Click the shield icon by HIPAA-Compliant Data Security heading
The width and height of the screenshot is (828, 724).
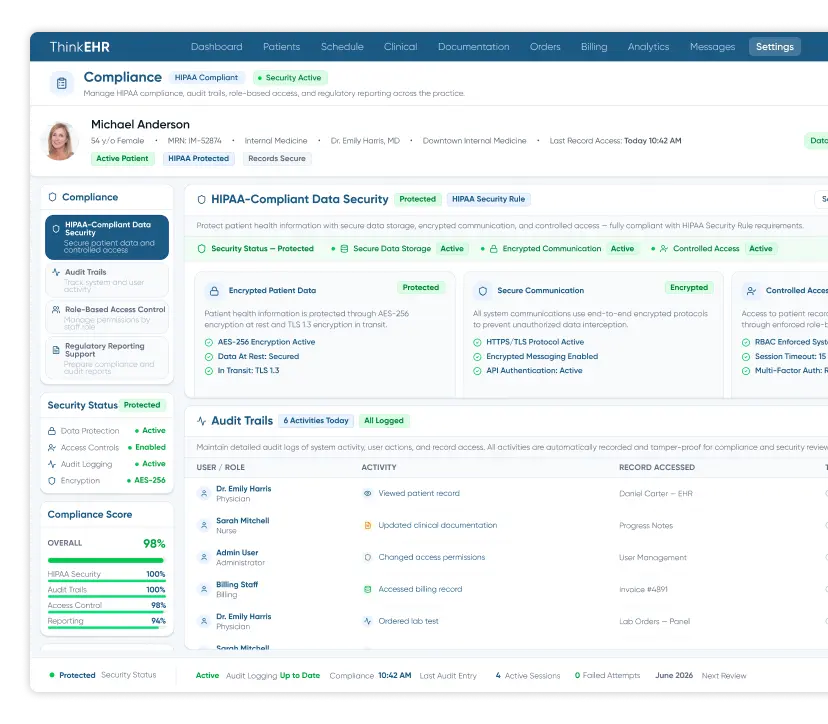pos(201,200)
